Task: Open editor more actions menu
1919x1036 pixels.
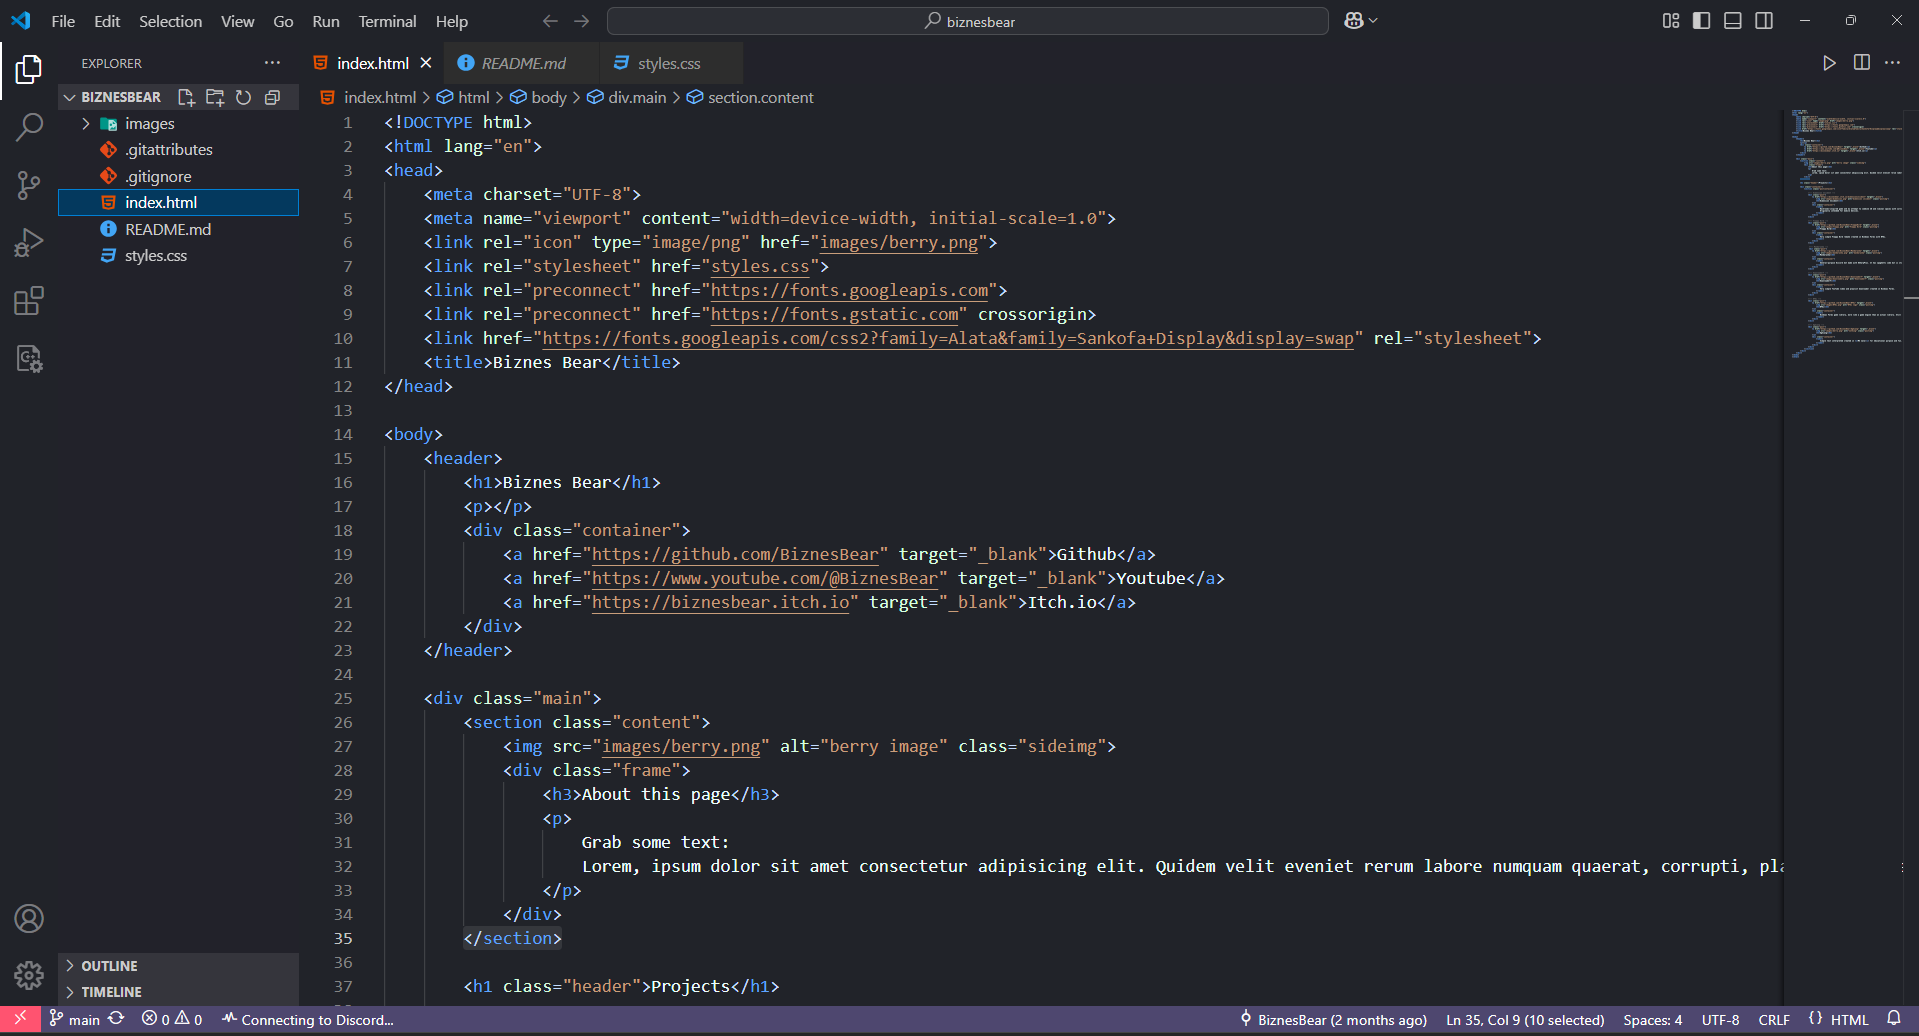Action: tap(1892, 63)
